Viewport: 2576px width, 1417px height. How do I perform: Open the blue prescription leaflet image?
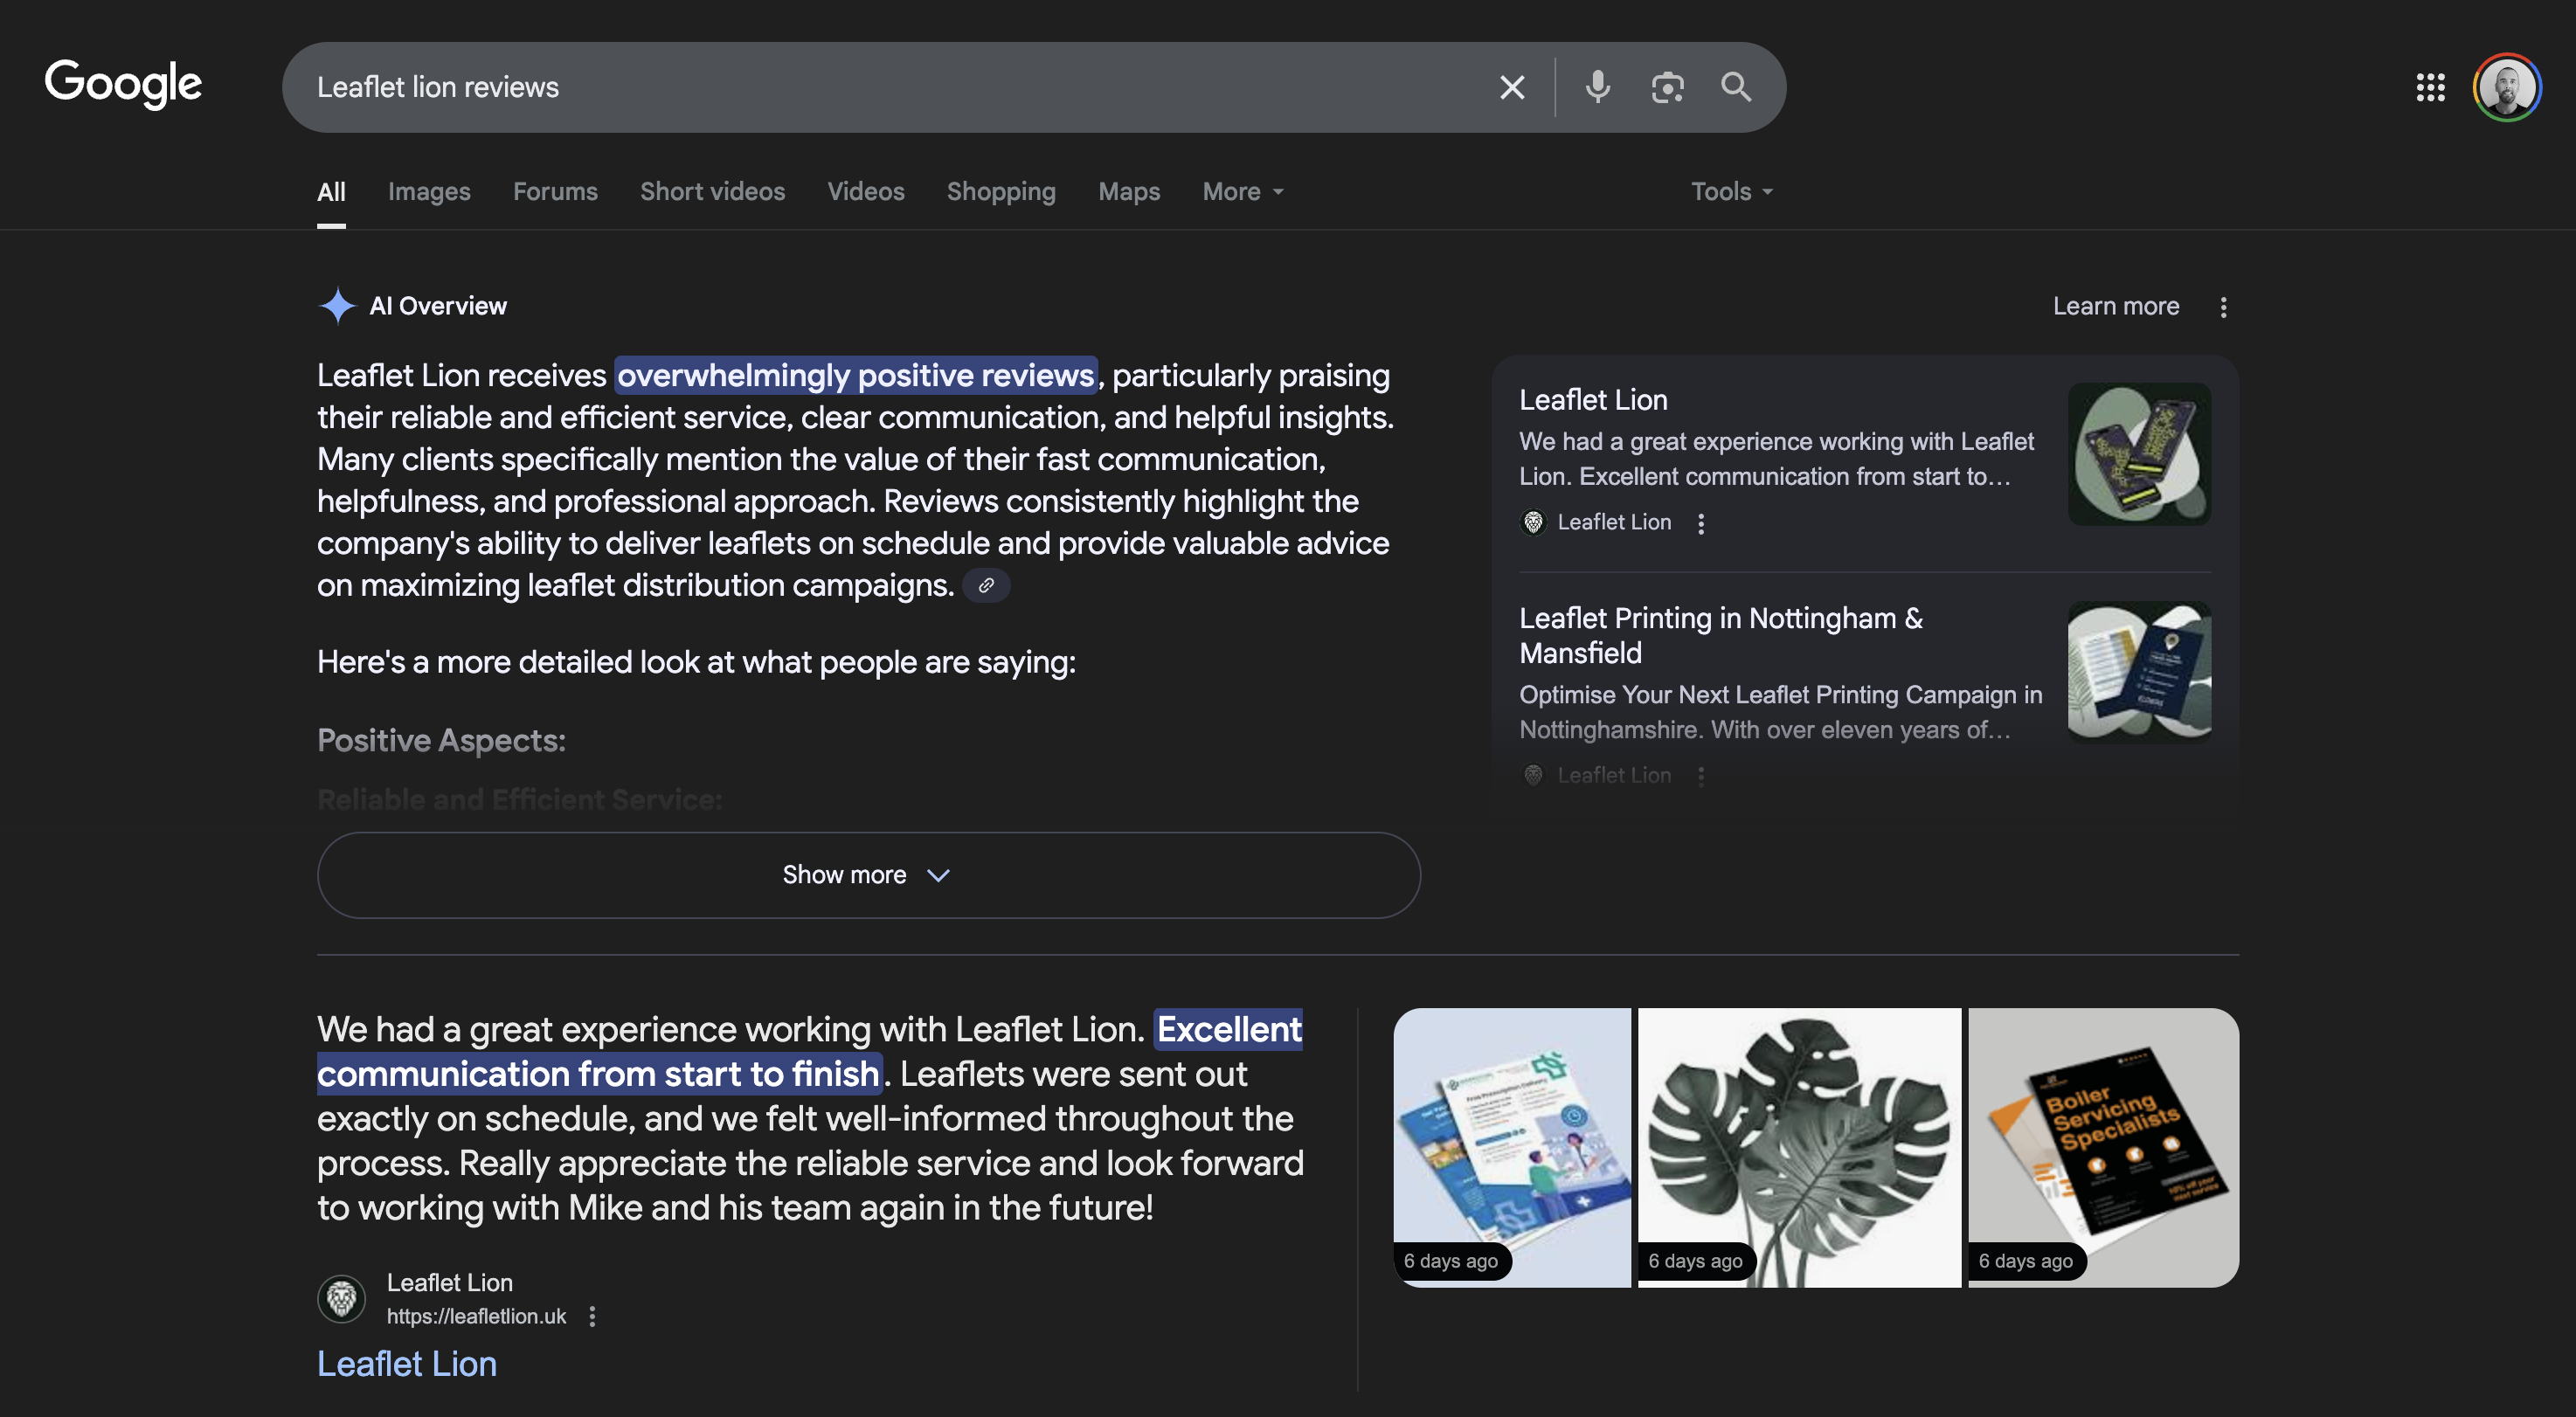[1512, 1148]
